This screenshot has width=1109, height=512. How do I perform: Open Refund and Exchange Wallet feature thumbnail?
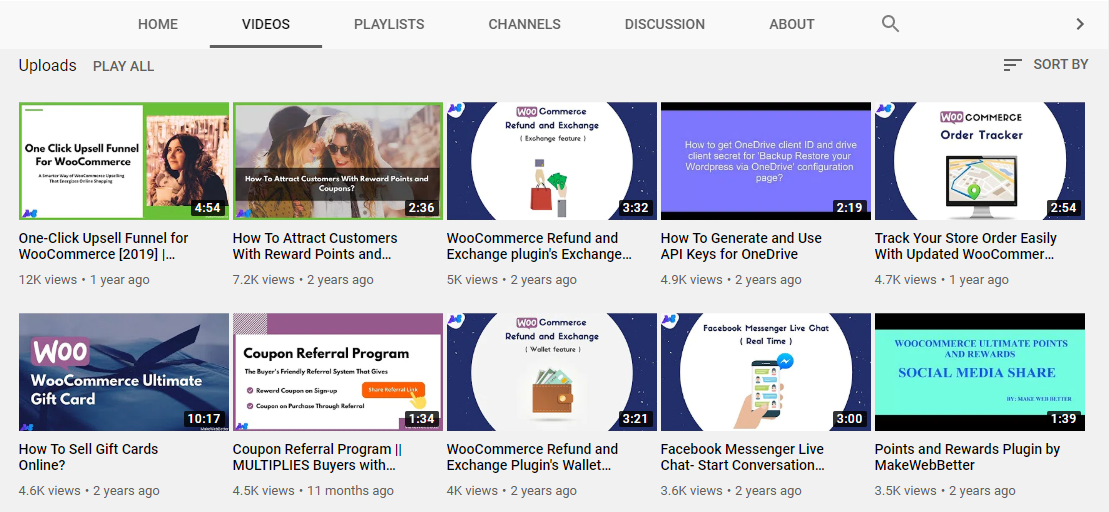552,372
